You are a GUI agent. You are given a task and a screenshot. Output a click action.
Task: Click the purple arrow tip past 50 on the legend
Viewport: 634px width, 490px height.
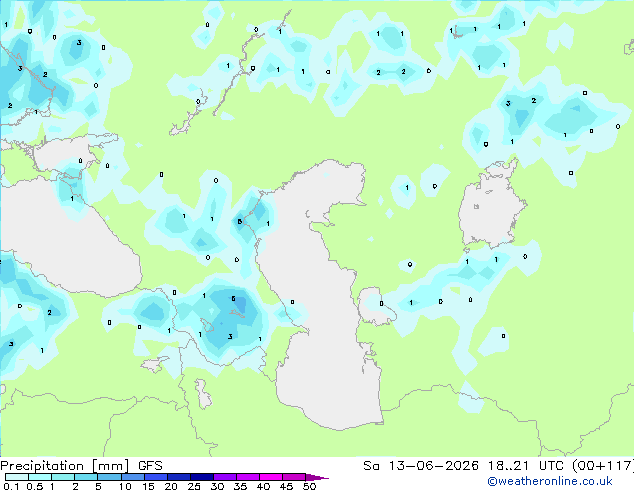coord(317,477)
